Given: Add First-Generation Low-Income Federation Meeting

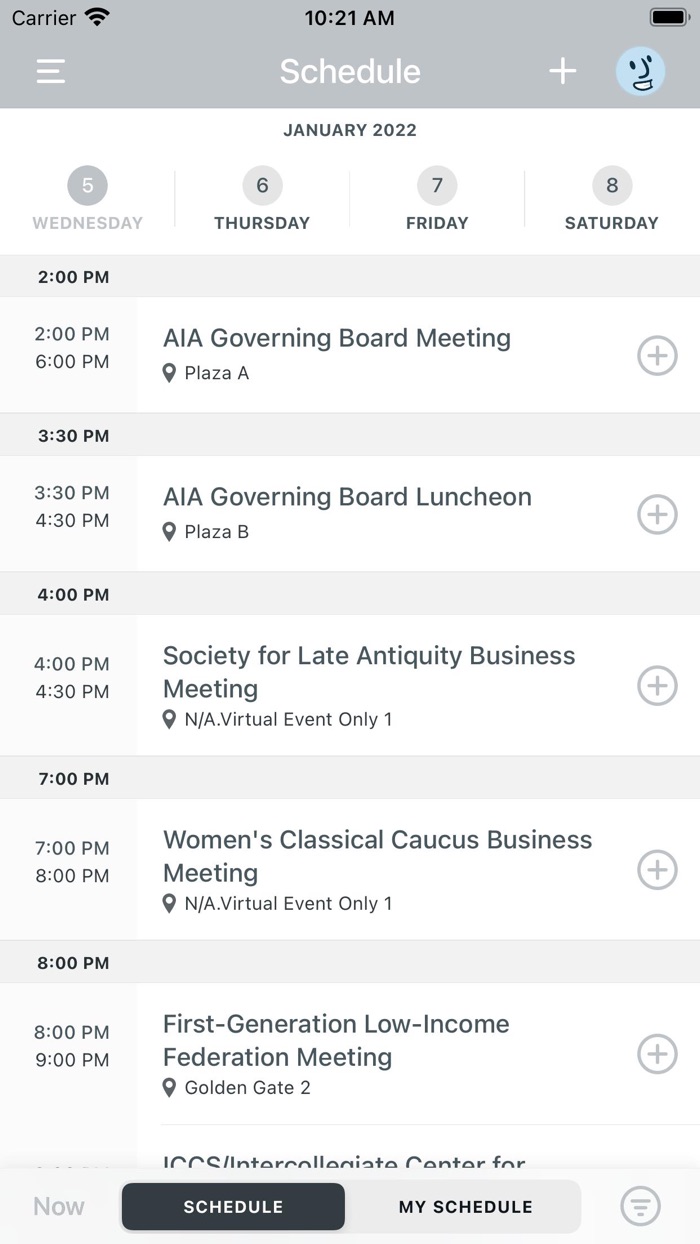Looking at the screenshot, I should [x=657, y=1054].
